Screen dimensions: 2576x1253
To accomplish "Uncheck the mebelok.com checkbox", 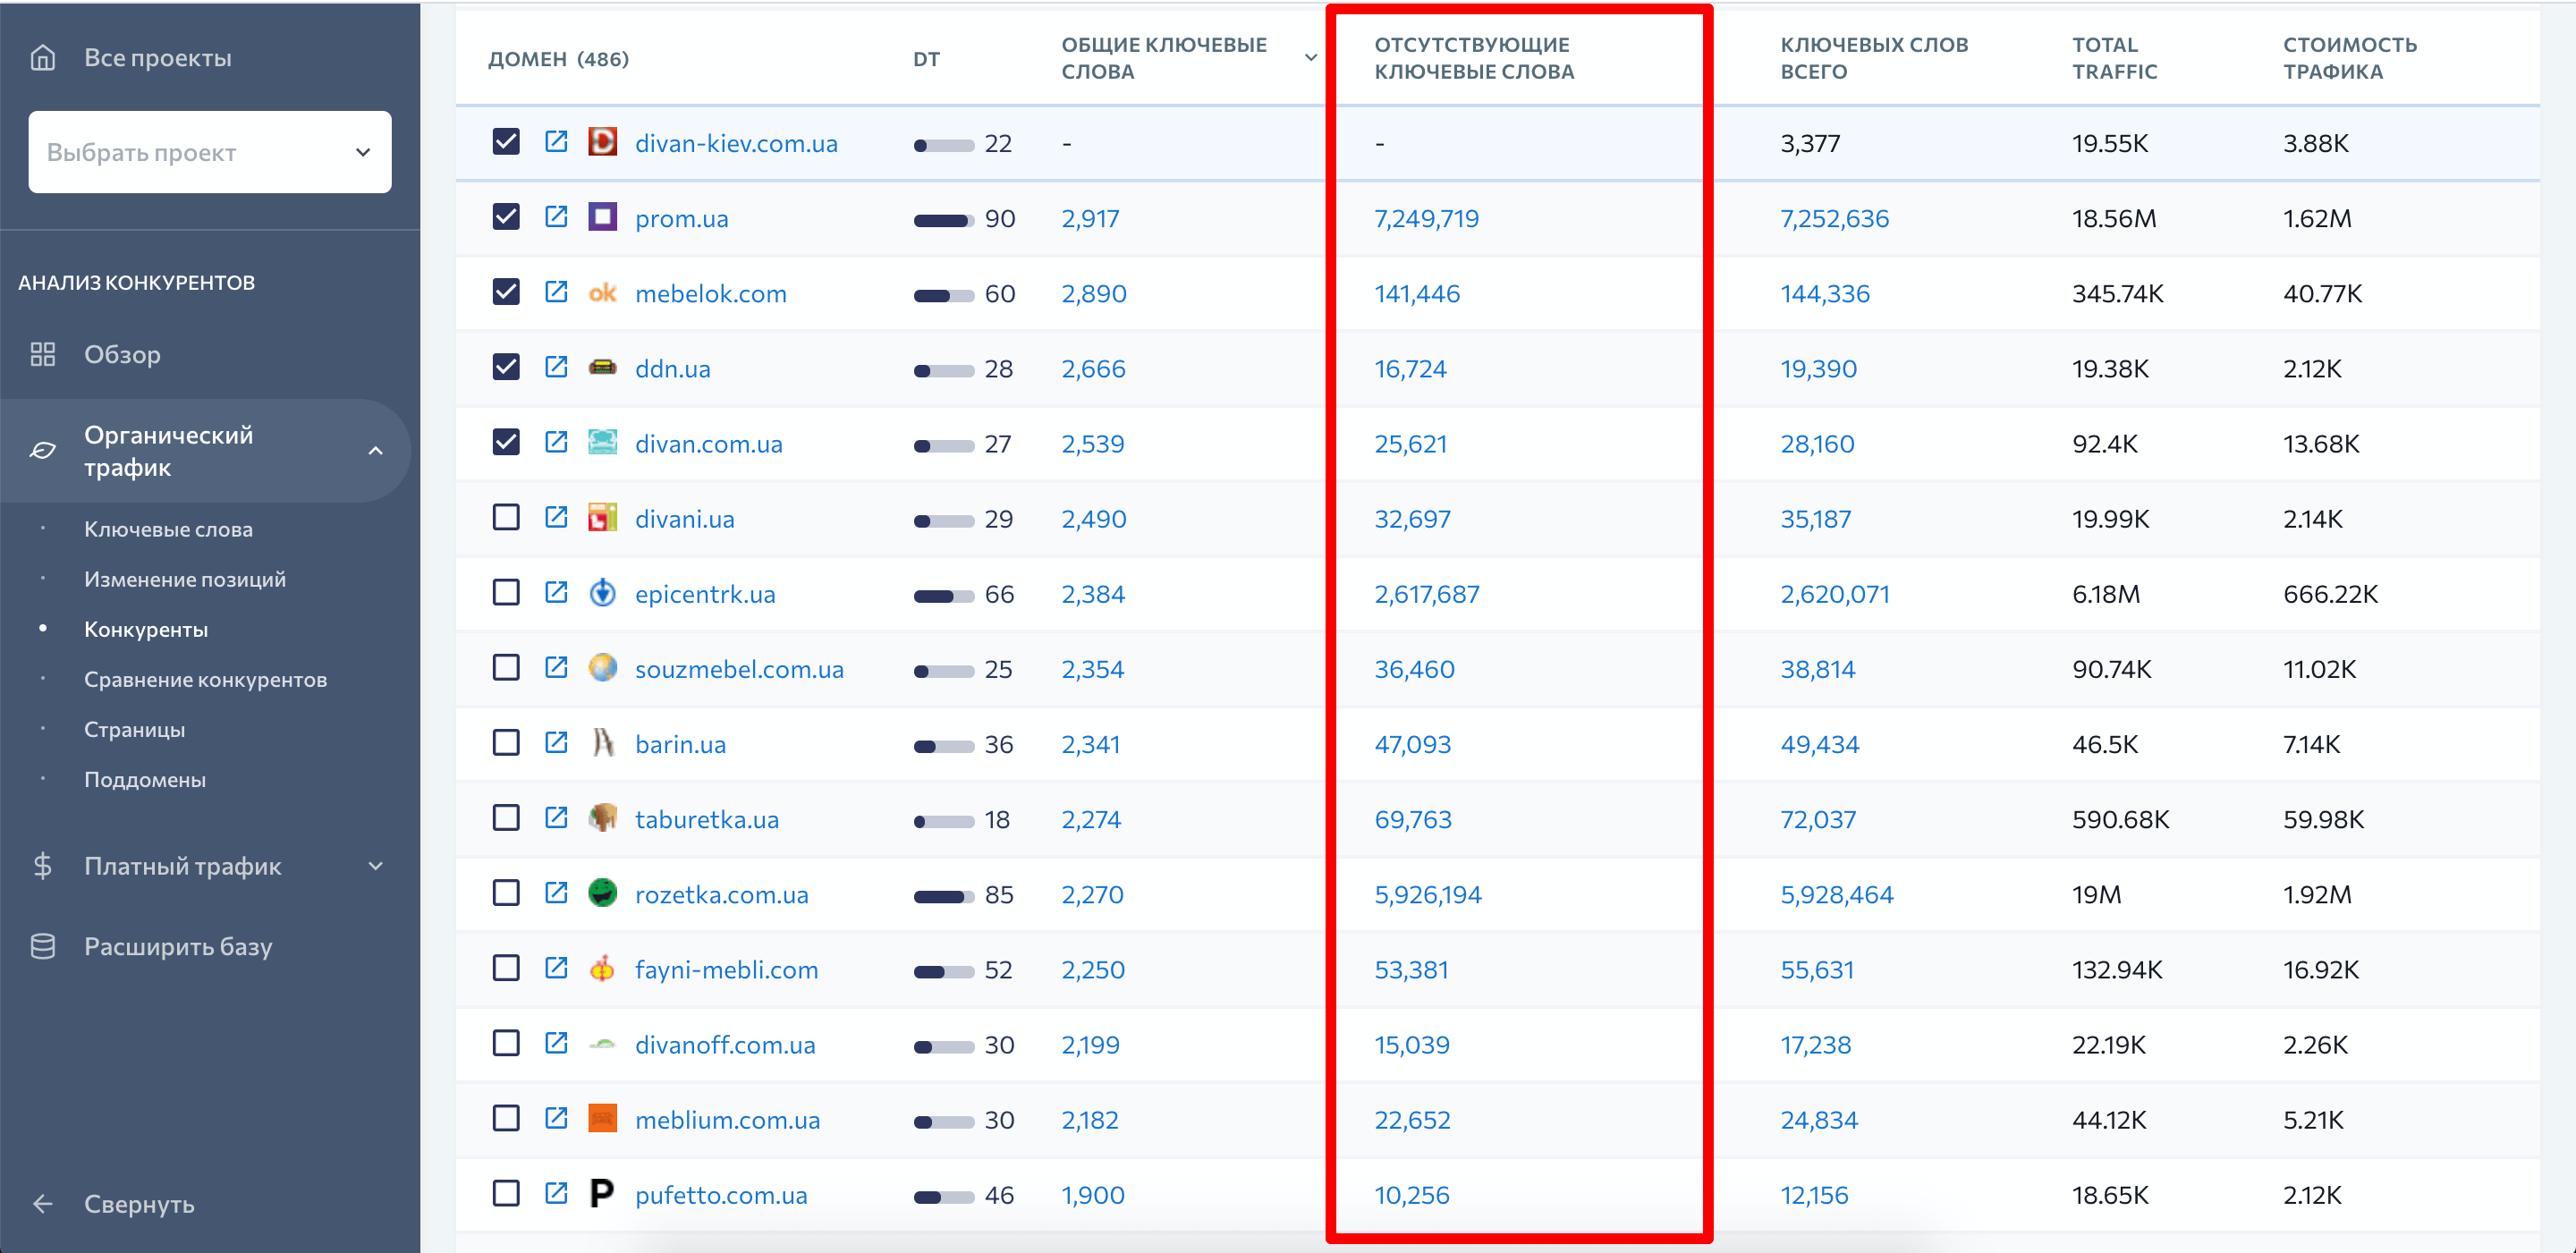I will coord(506,292).
